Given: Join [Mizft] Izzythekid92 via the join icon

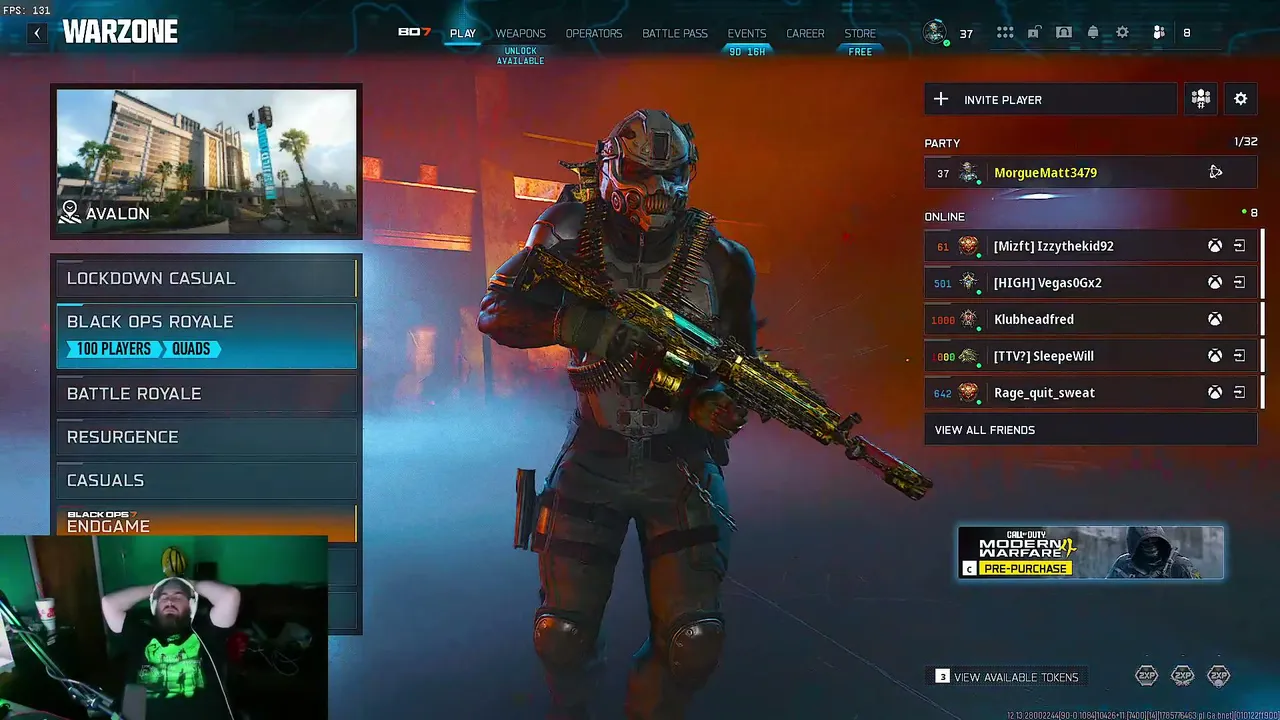Looking at the screenshot, I should tap(1239, 246).
